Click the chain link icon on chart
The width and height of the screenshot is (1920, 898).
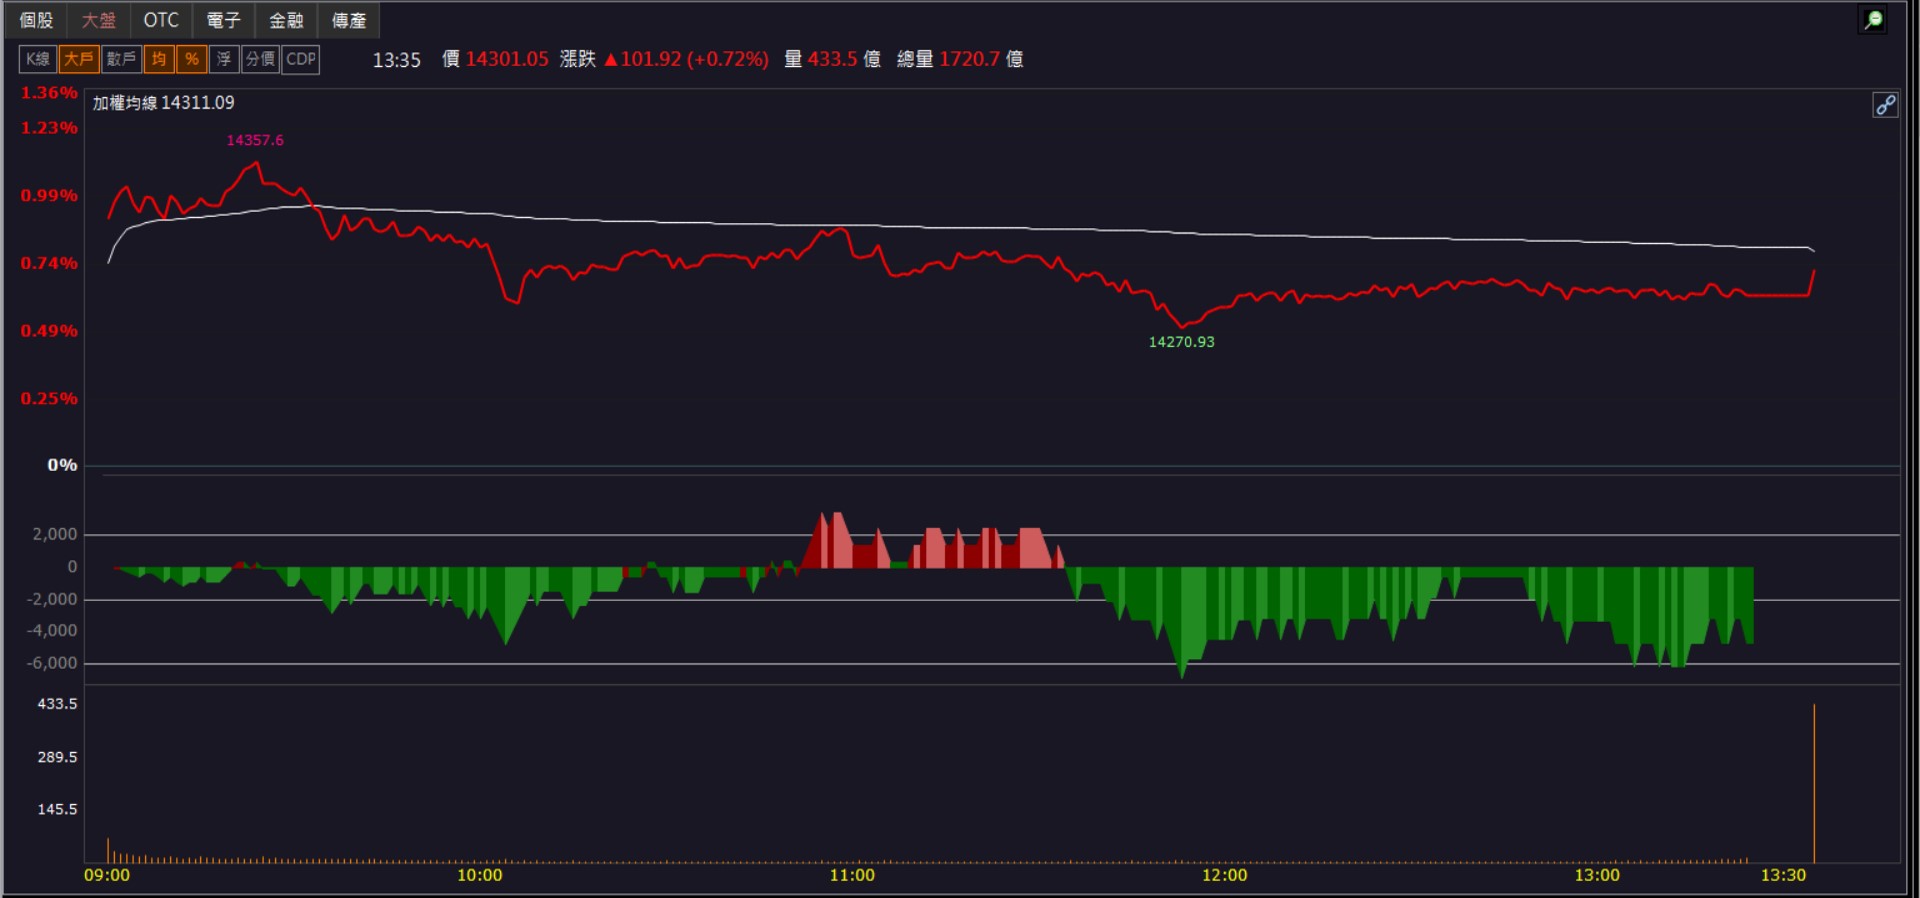click(1885, 105)
